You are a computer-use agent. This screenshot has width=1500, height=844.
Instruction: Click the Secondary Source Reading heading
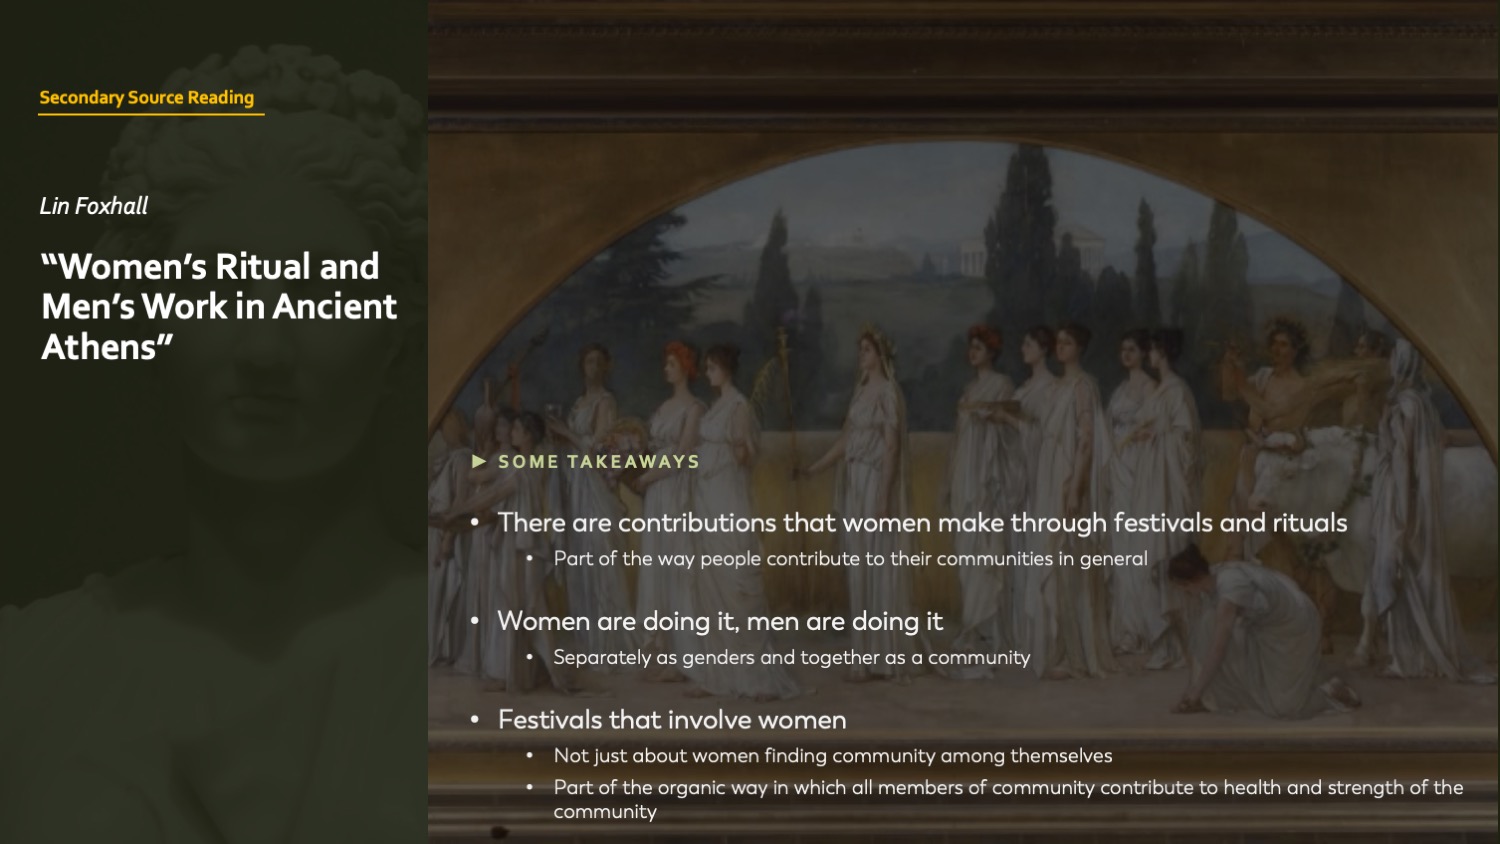tap(147, 97)
